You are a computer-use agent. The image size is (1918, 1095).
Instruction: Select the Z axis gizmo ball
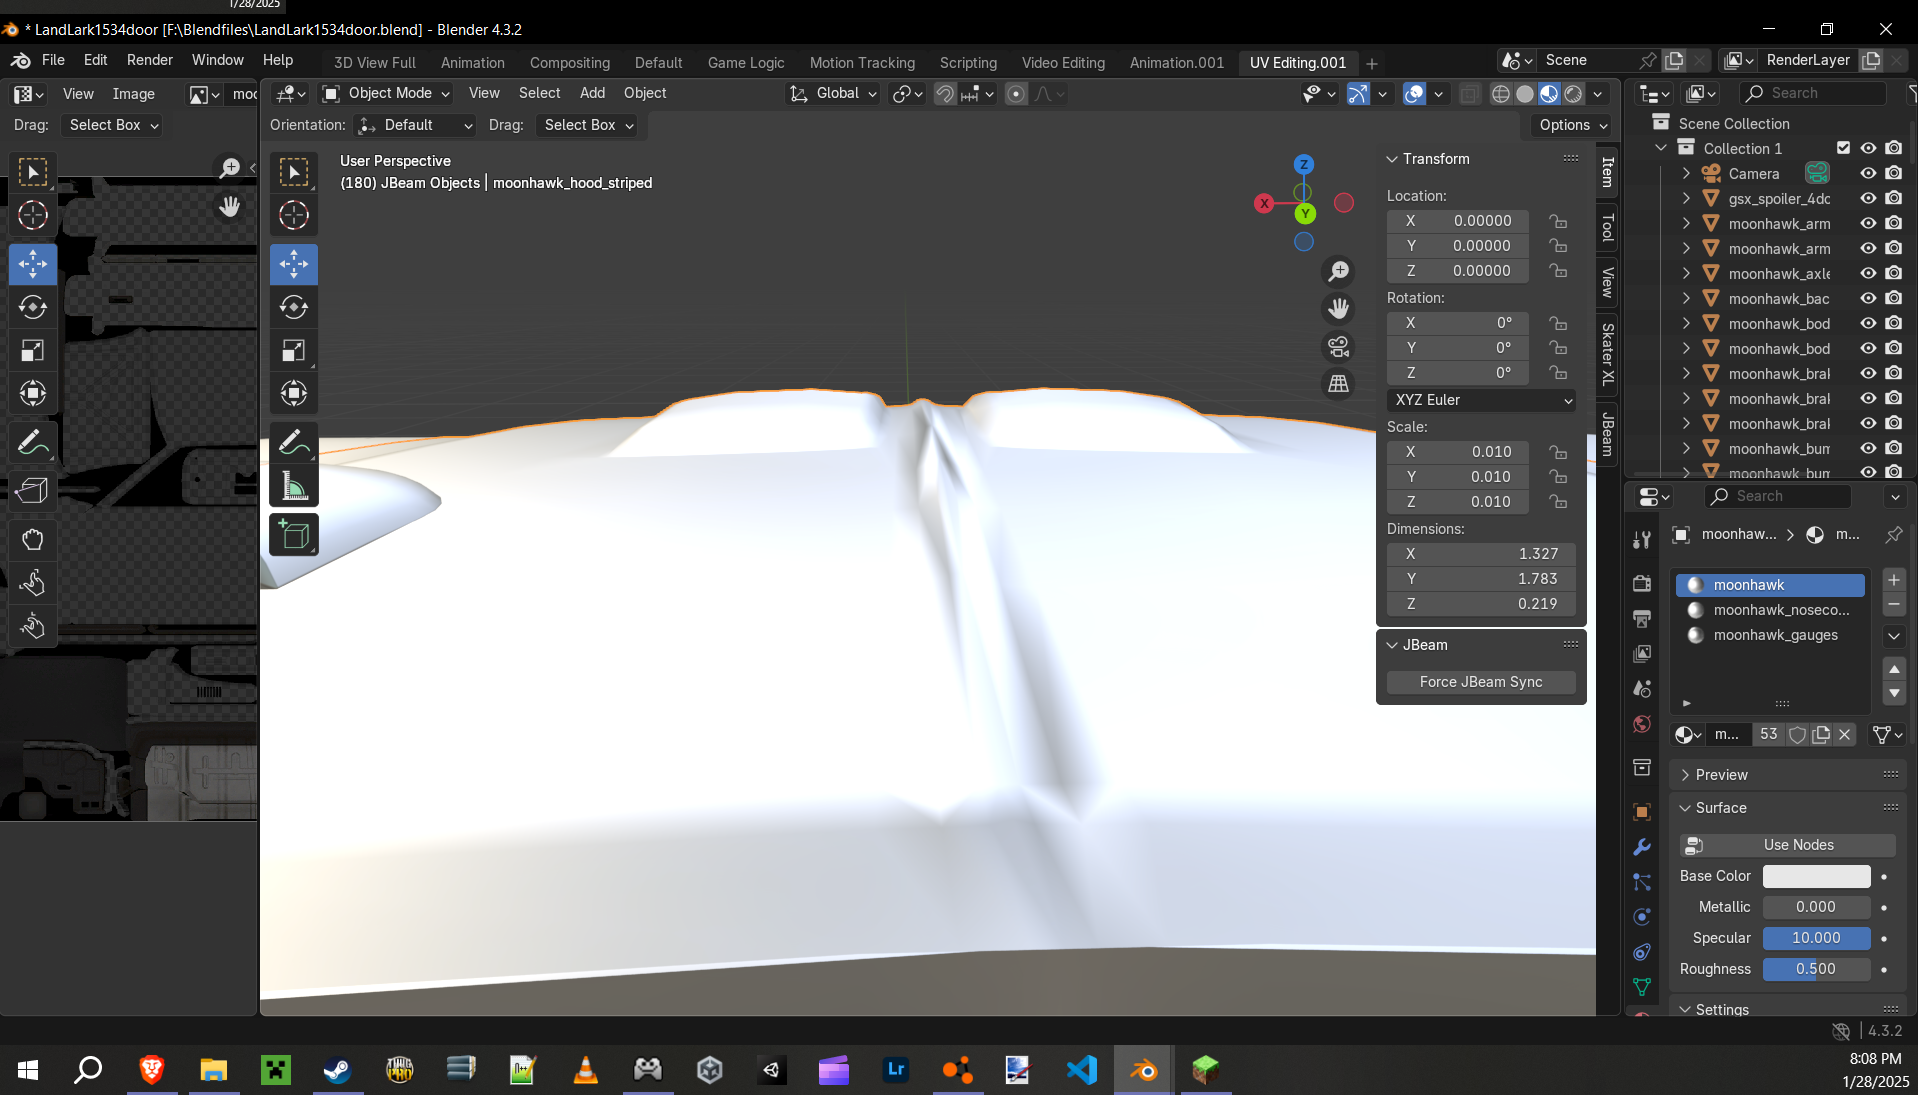(1304, 164)
